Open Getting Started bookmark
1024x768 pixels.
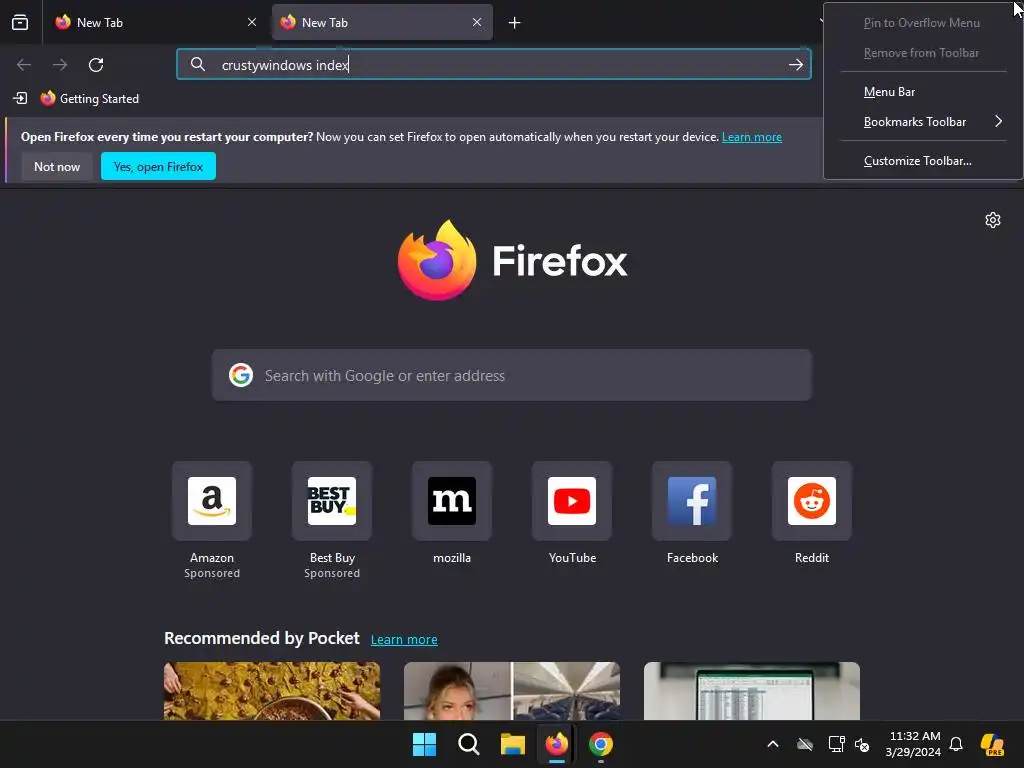90,99
